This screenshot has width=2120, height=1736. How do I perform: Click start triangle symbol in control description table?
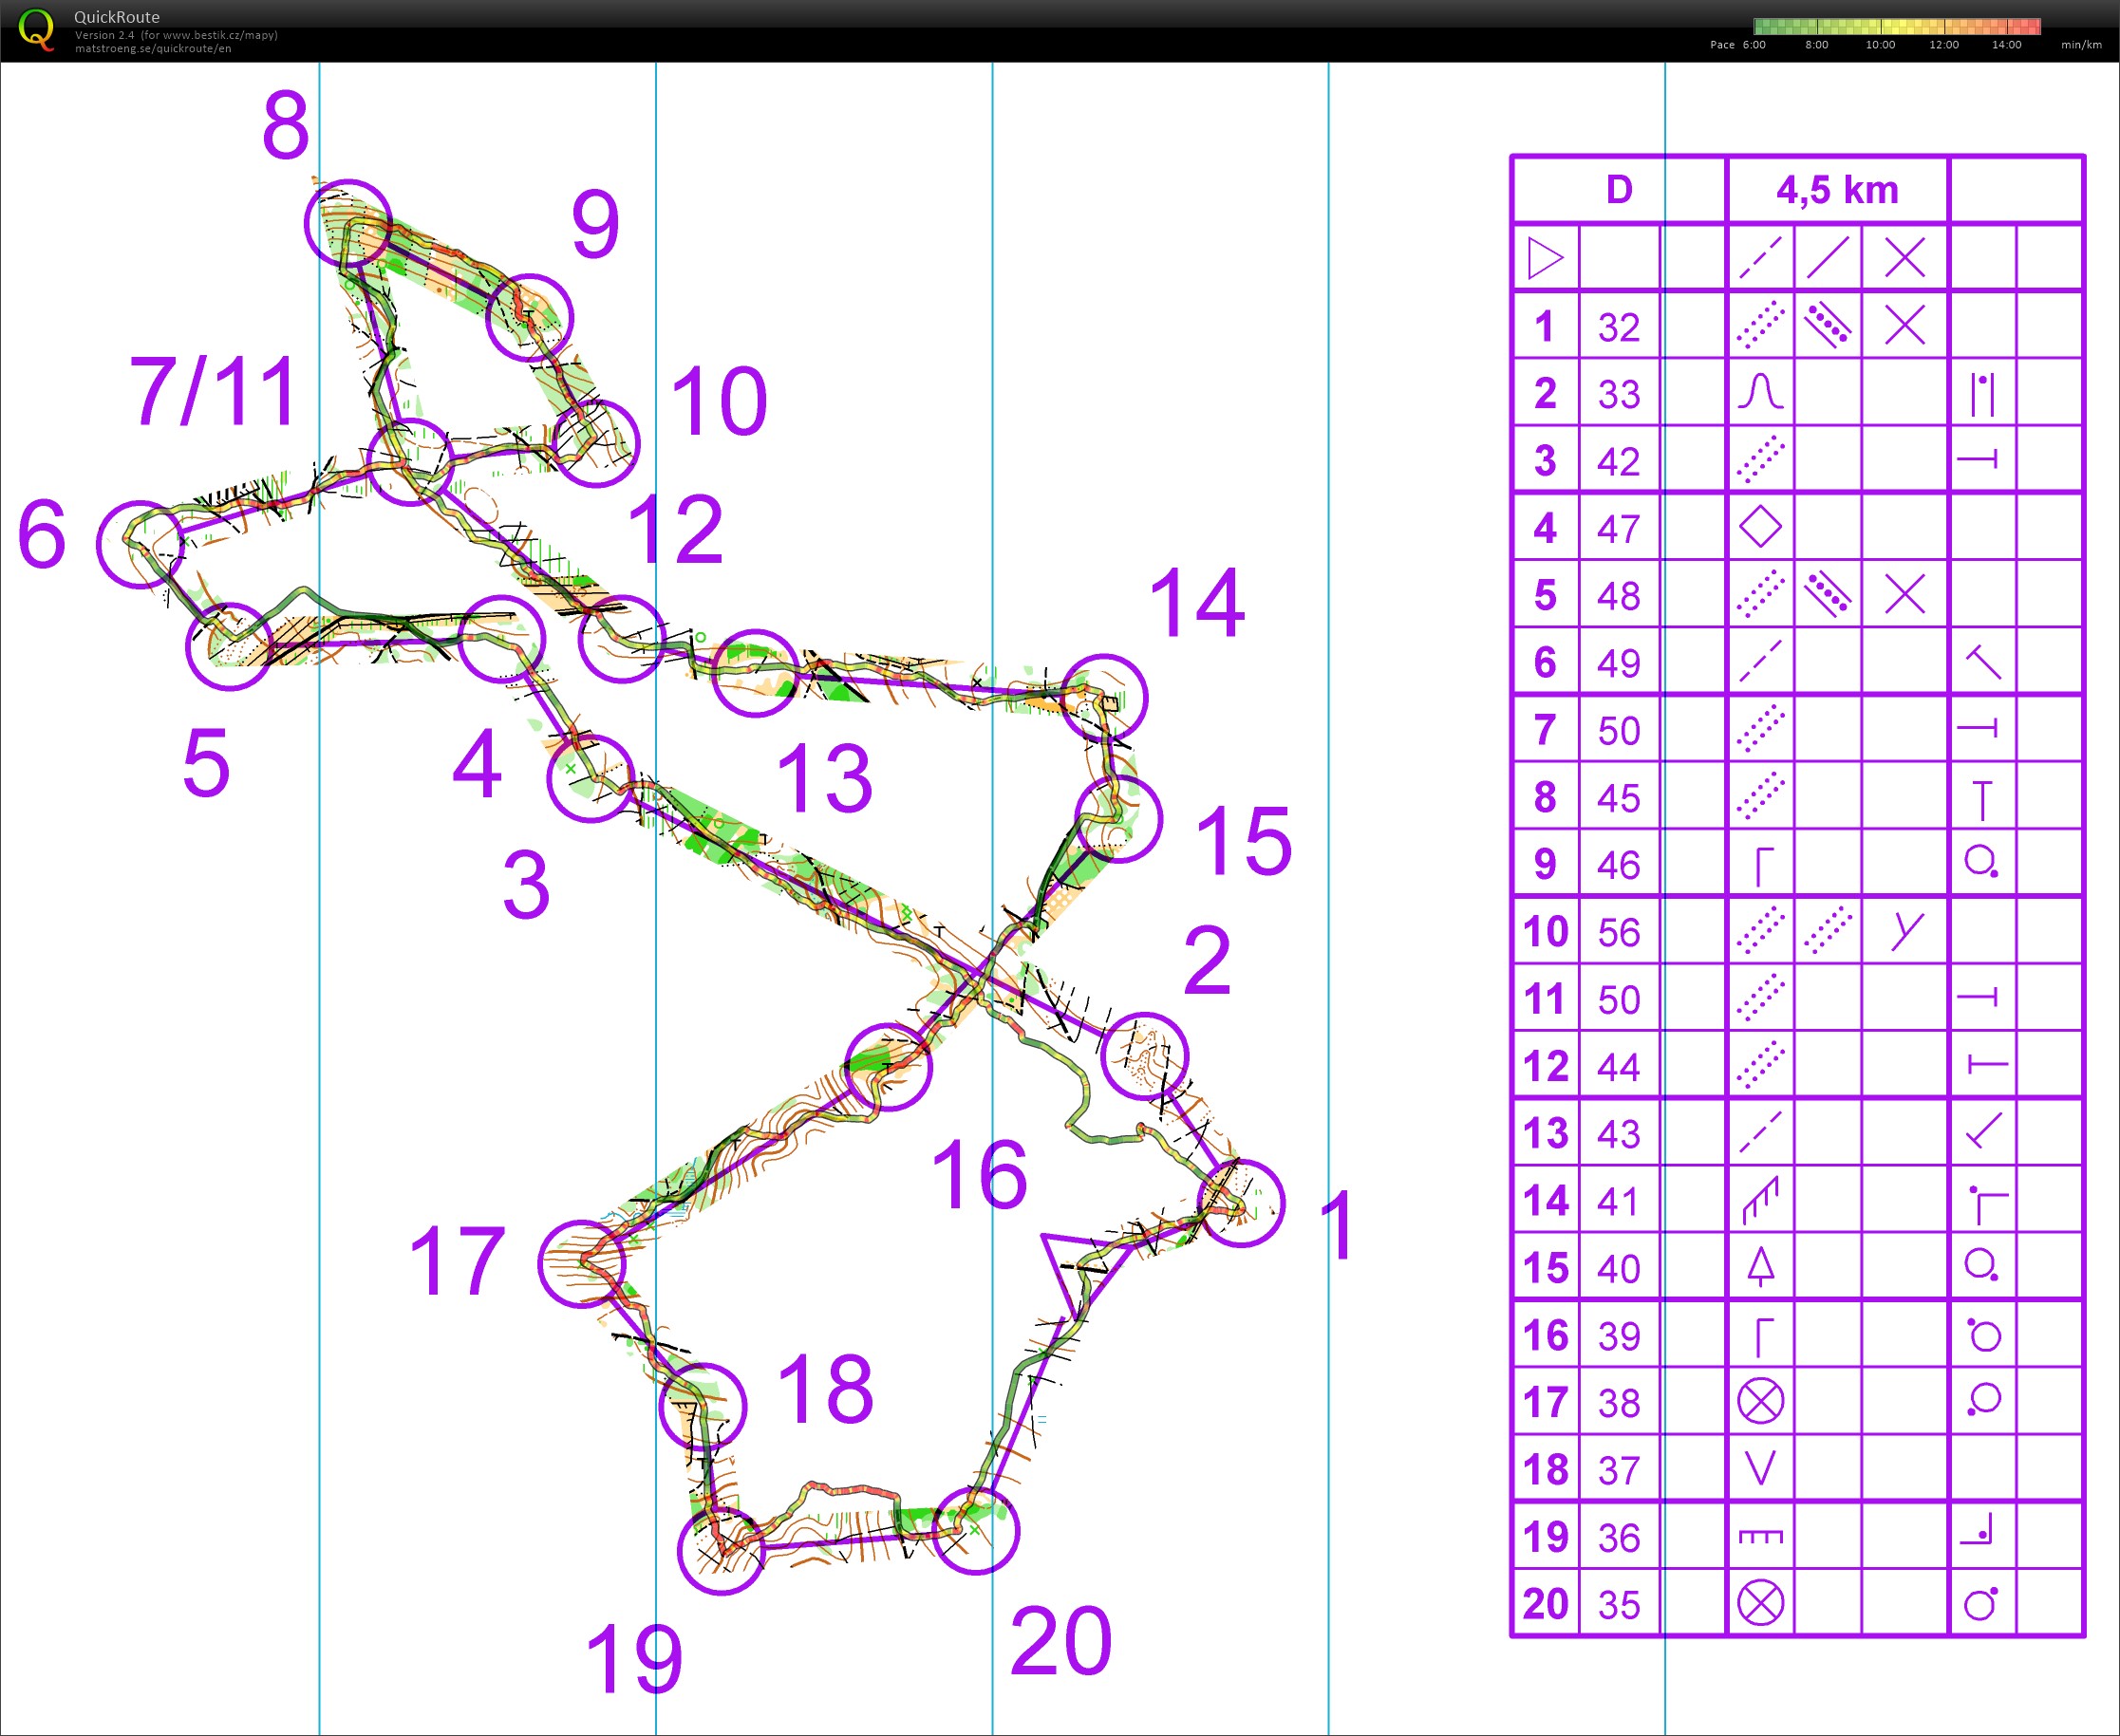pos(1545,258)
